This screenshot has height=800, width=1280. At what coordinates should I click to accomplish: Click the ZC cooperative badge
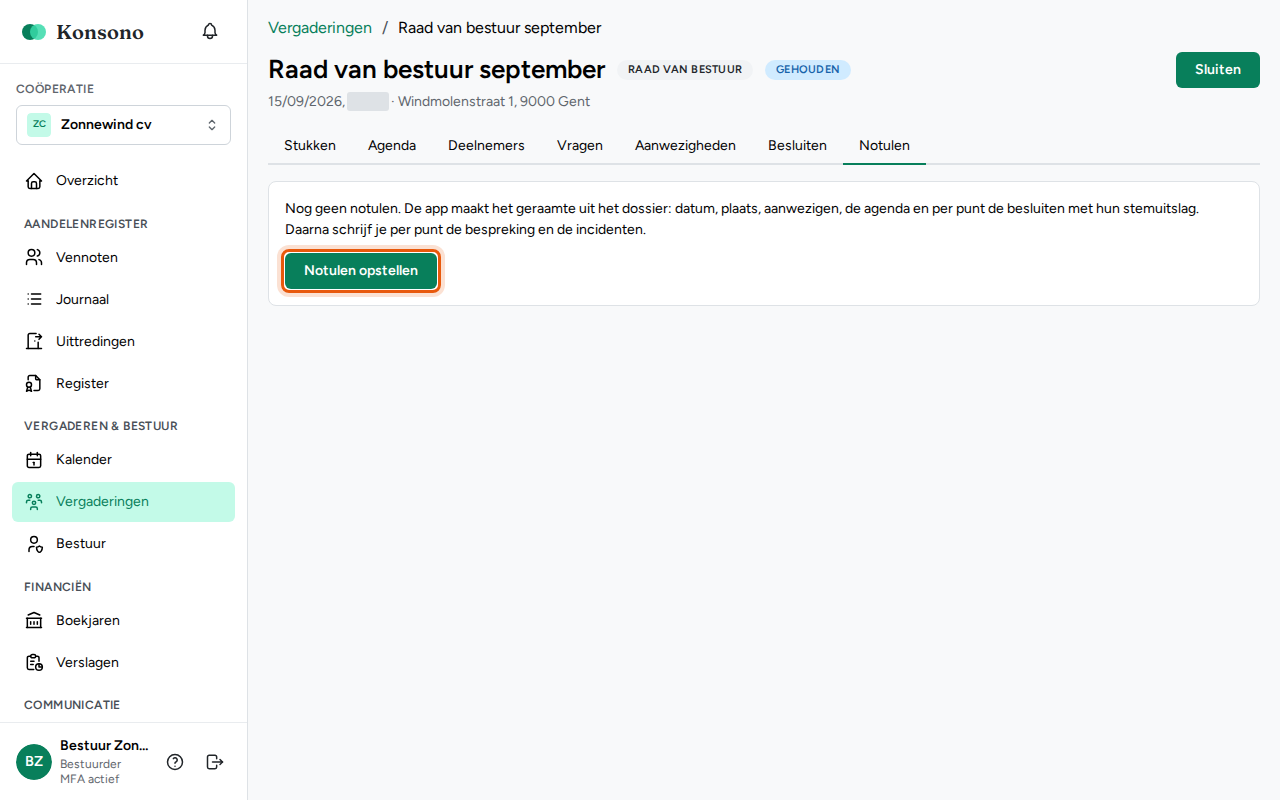tap(39, 125)
